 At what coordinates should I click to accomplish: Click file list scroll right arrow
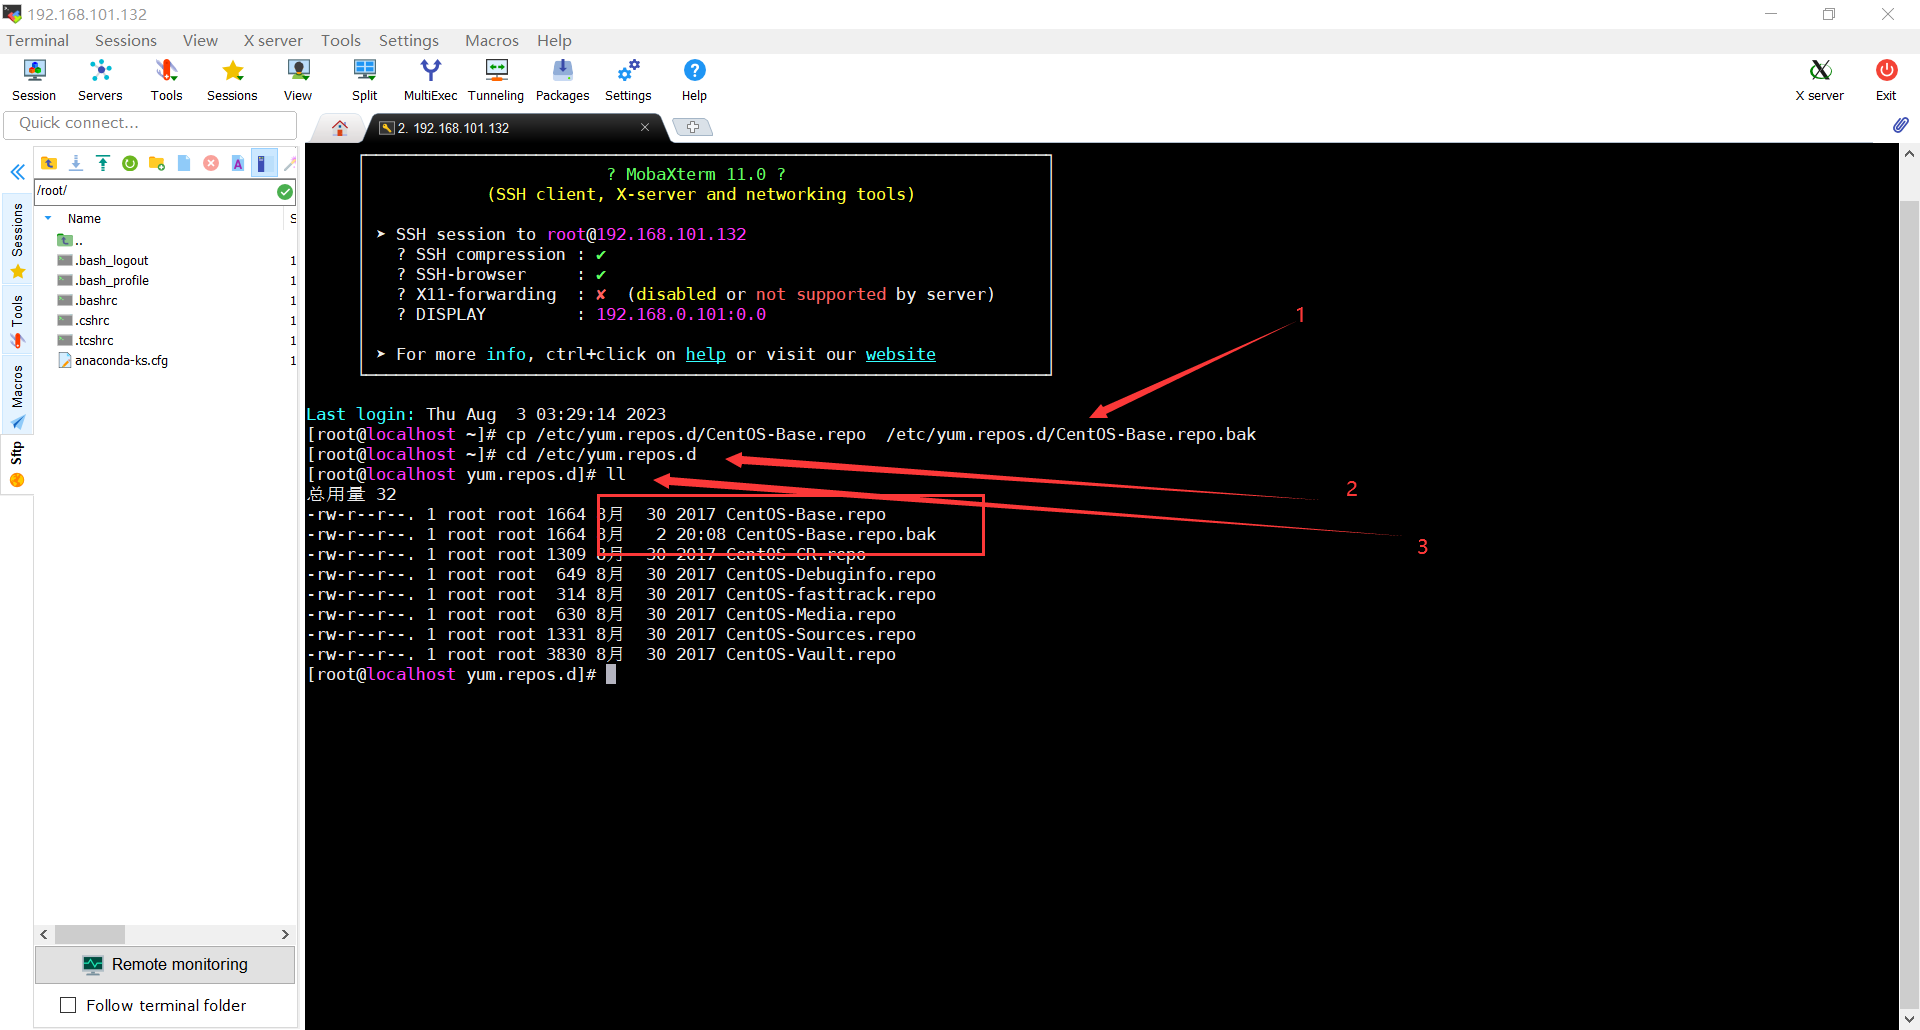285,934
